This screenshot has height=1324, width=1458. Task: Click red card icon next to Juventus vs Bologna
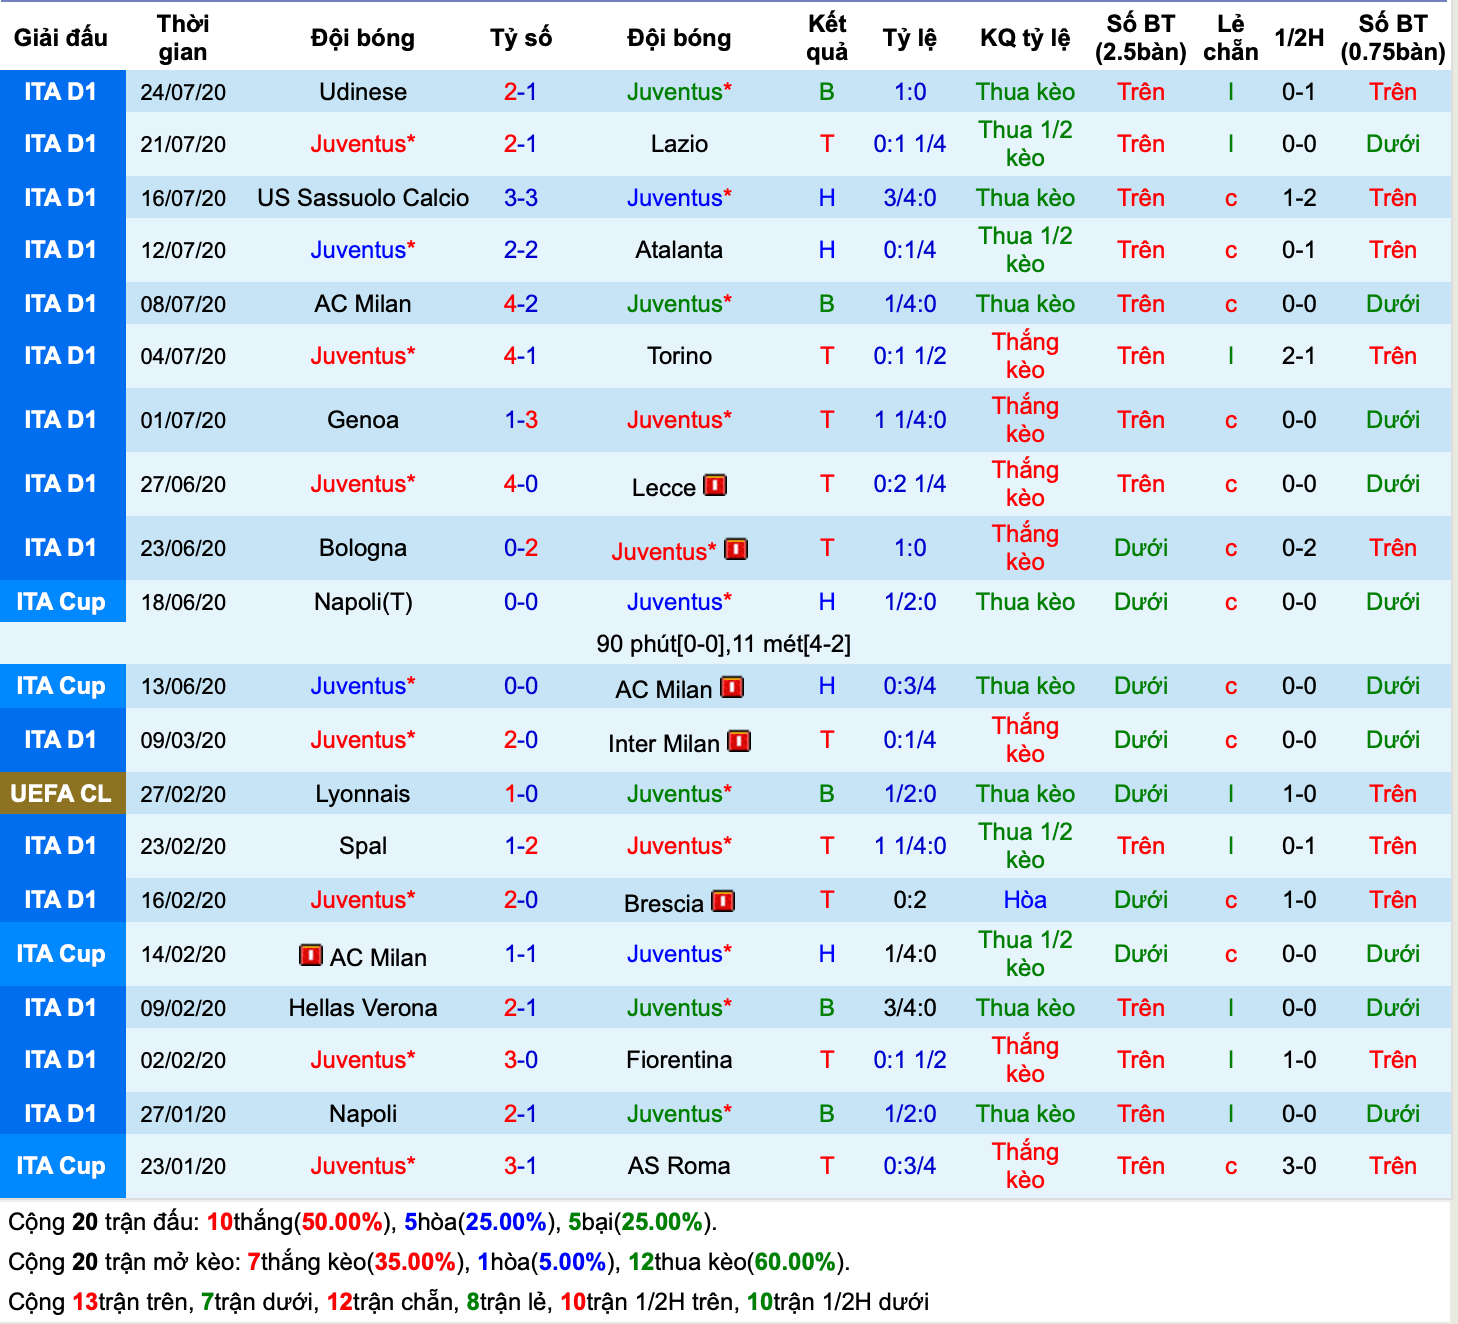coord(736,549)
